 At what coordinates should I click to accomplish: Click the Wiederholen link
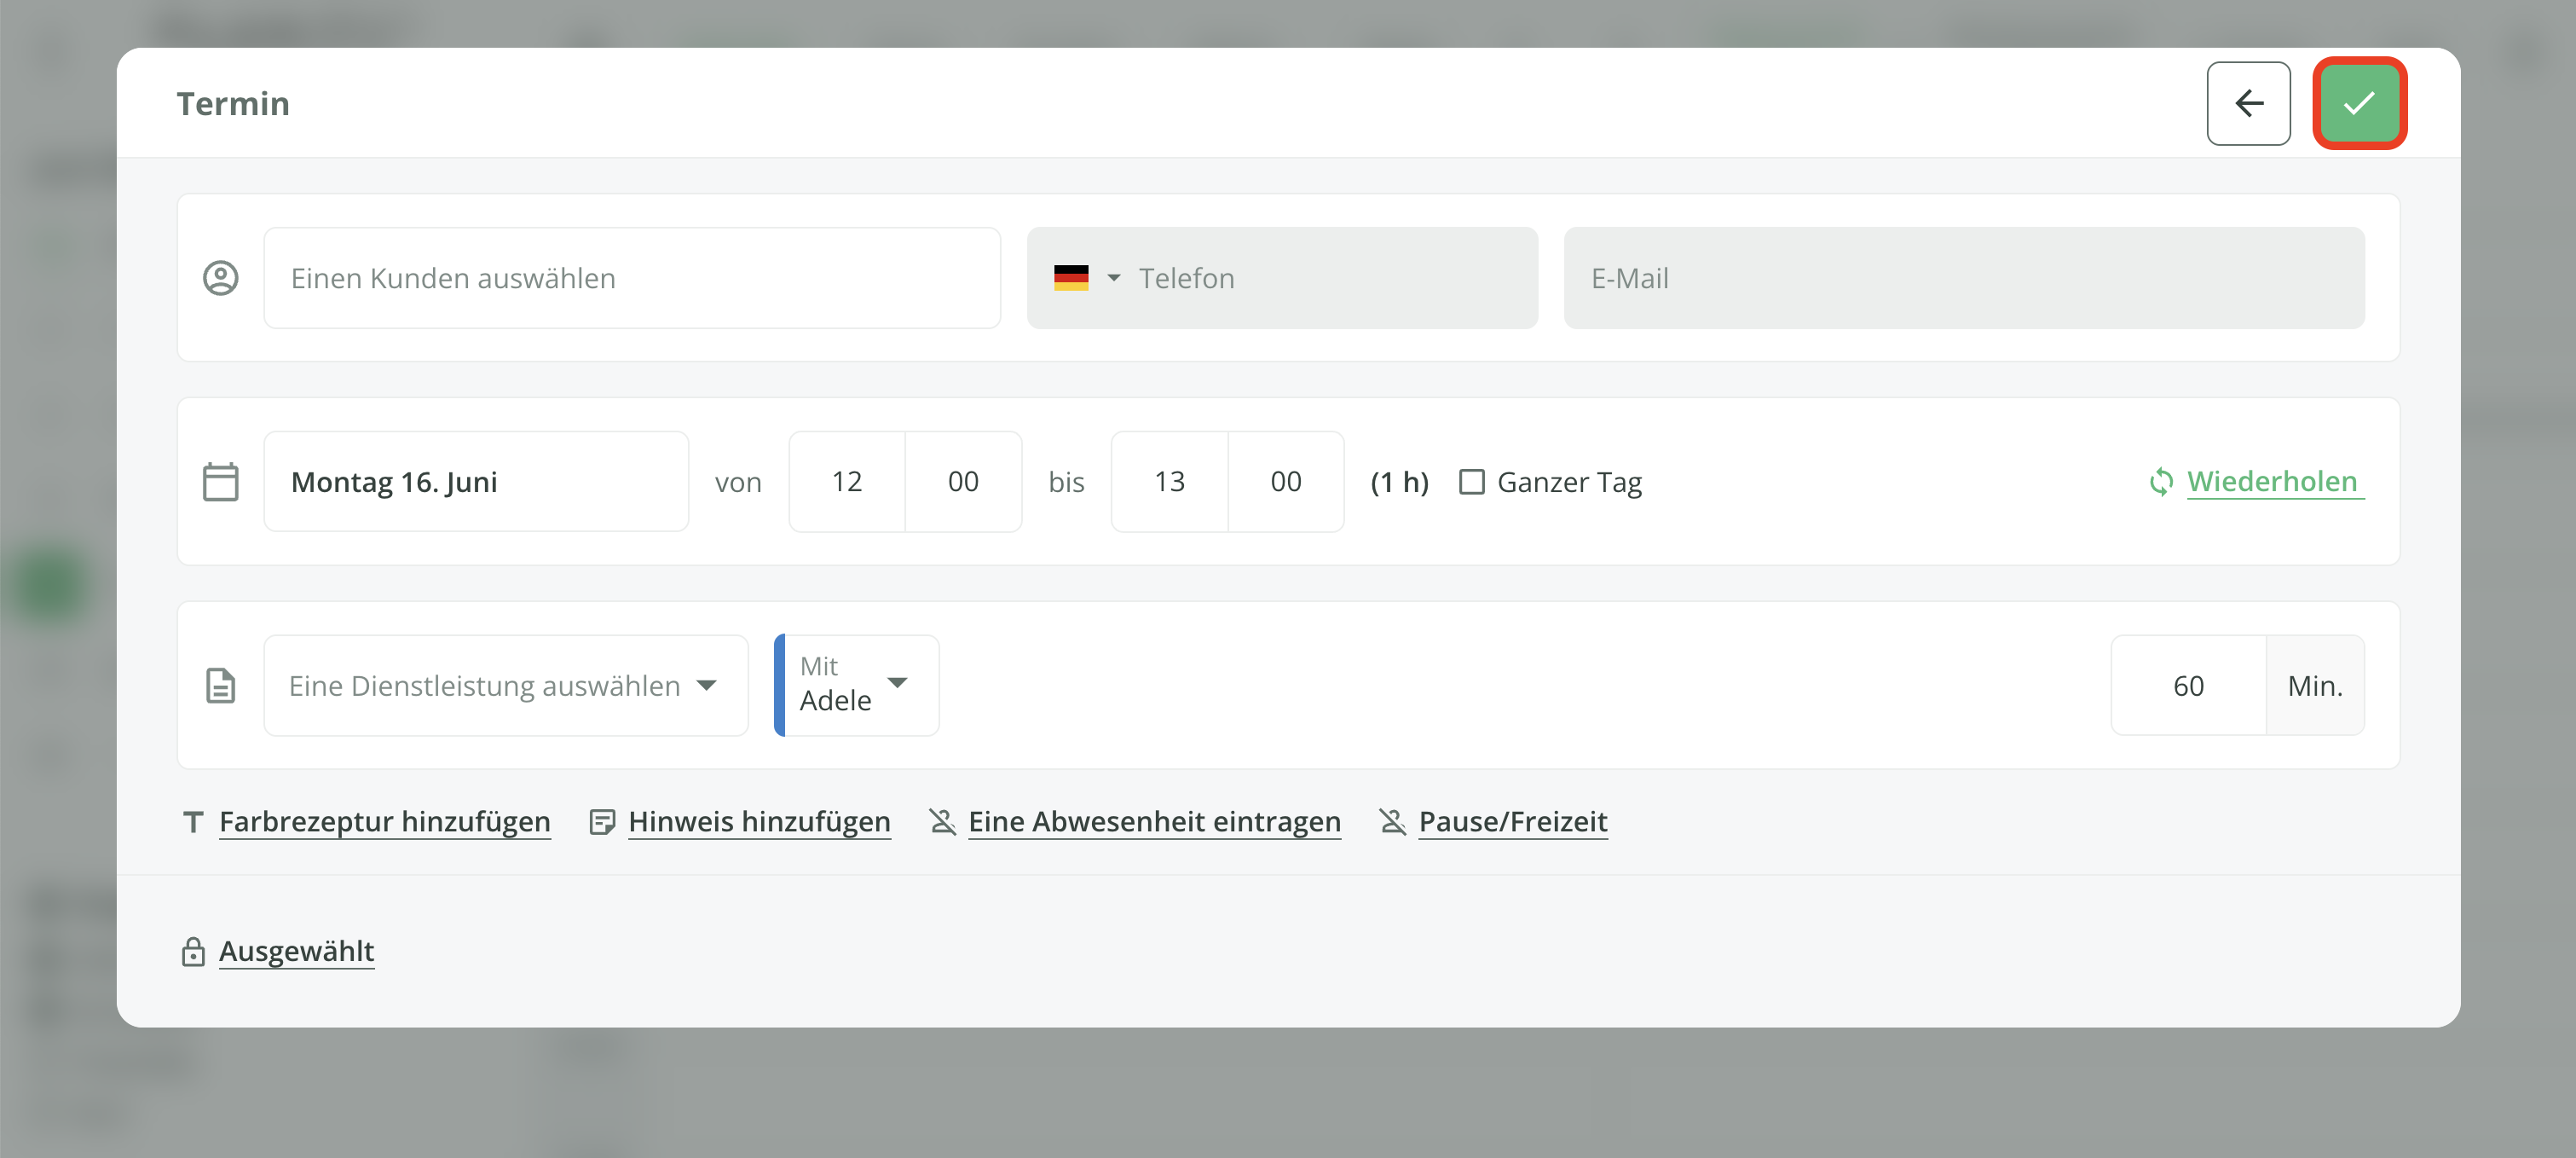(x=2271, y=482)
